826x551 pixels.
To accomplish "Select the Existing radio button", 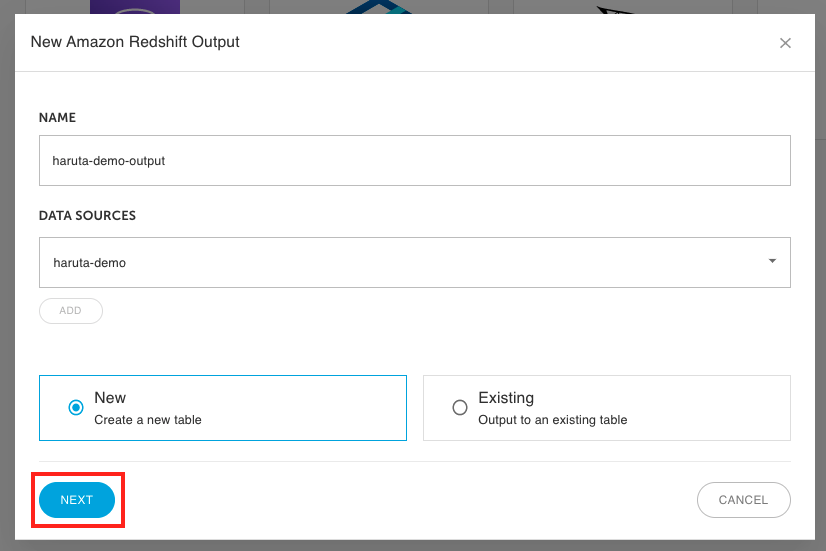I will point(460,407).
